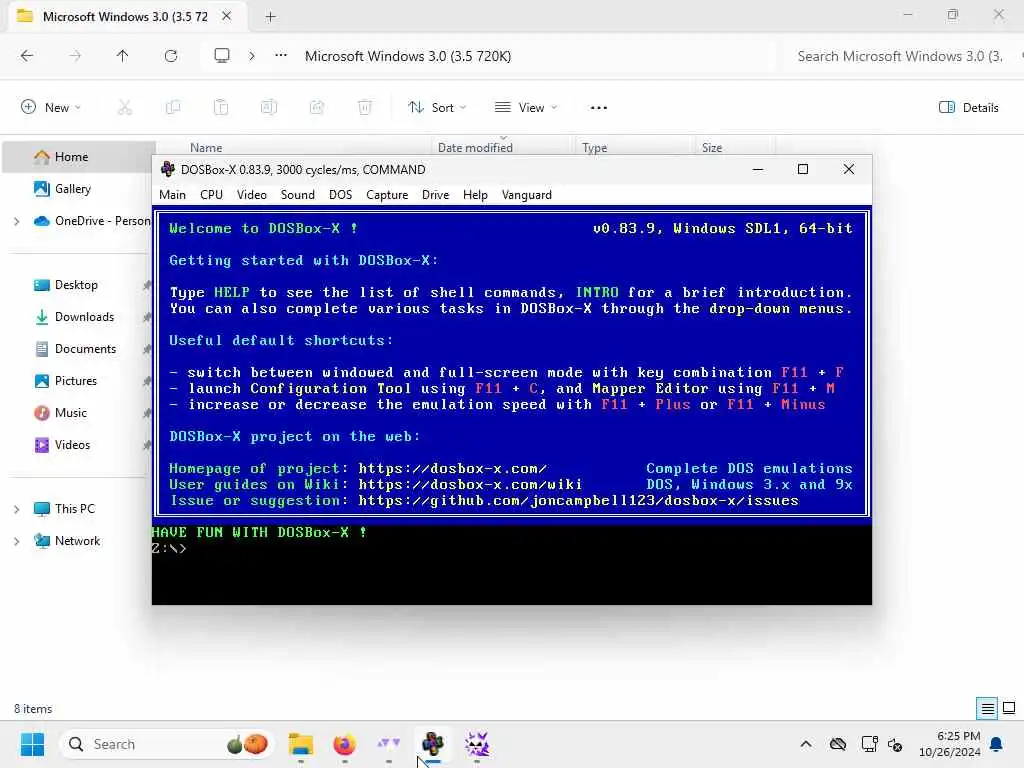Screen dimensions: 1024x768
Task: Open the taskbar clock 6:25 PM
Action: coord(950,744)
